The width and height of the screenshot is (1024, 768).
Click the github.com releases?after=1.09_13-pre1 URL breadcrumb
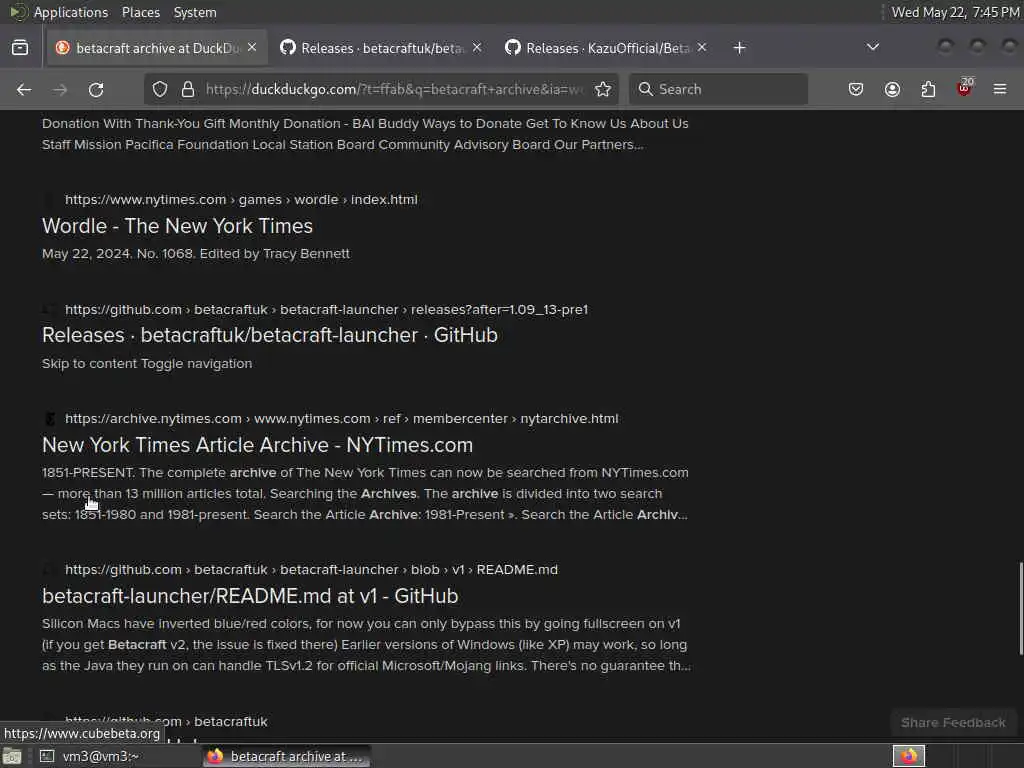pos(327,310)
